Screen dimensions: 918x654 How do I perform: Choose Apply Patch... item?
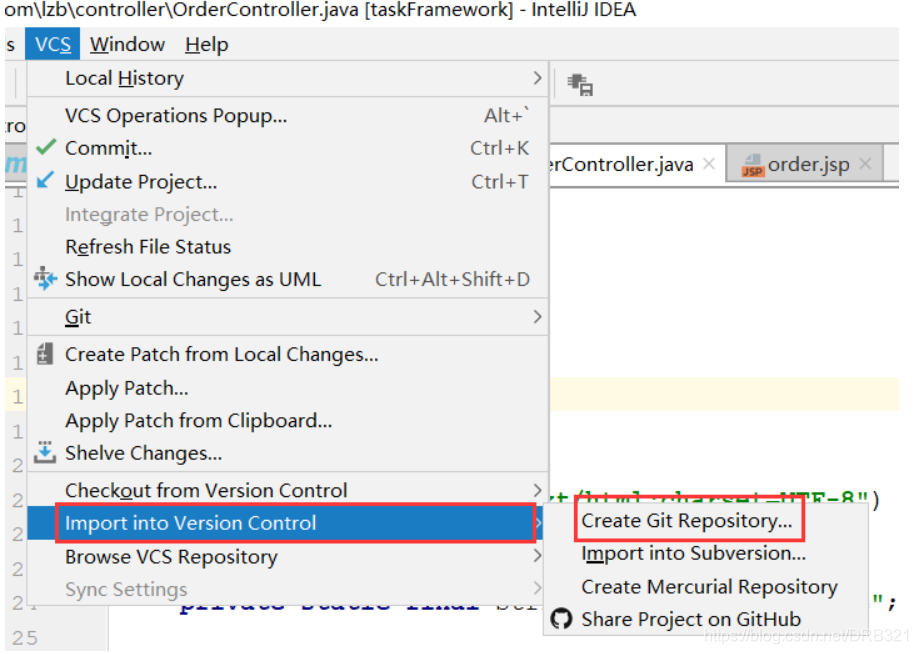coord(287,388)
